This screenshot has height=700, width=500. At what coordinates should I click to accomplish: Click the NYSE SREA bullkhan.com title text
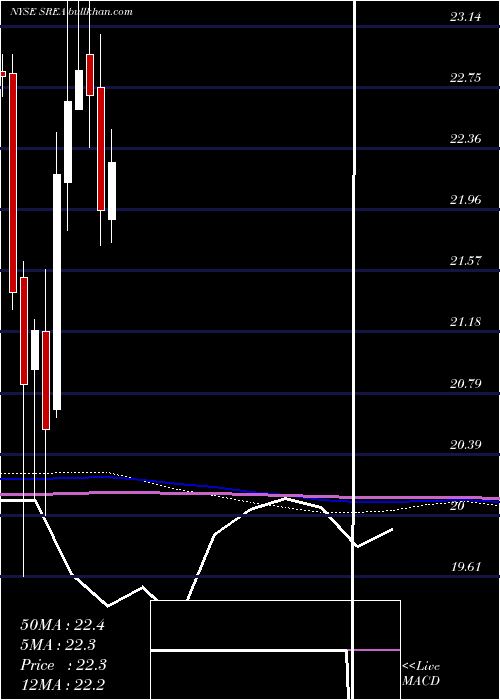click(x=71, y=12)
